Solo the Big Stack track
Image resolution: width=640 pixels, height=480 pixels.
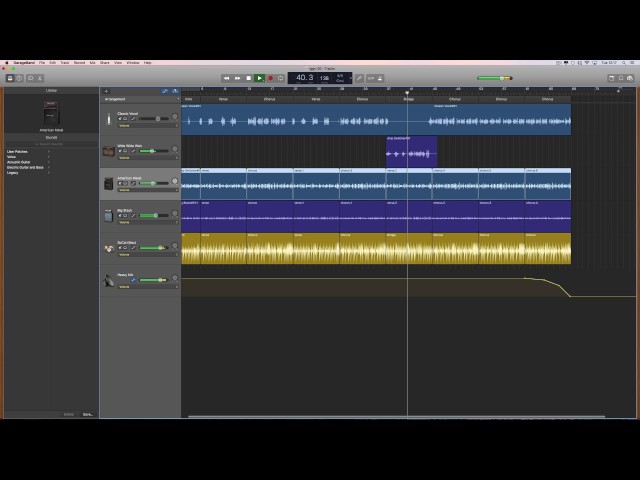pyautogui.click(x=125, y=216)
